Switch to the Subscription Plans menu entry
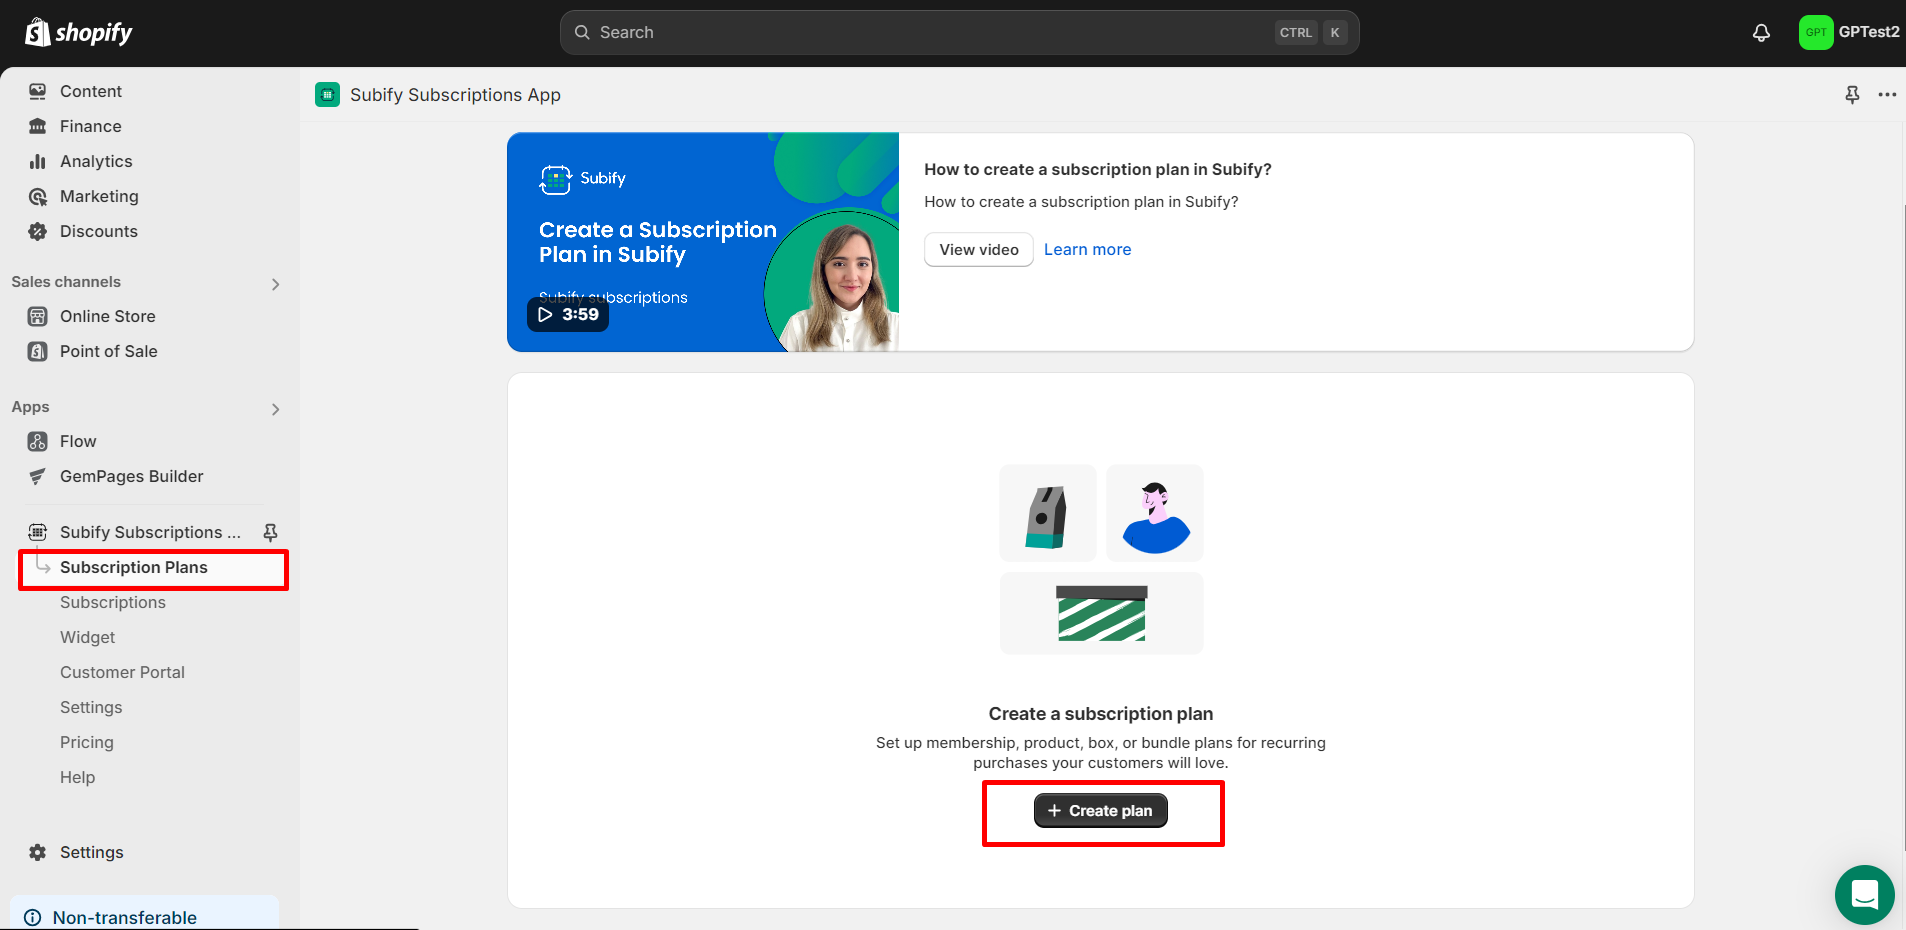 tap(133, 567)
